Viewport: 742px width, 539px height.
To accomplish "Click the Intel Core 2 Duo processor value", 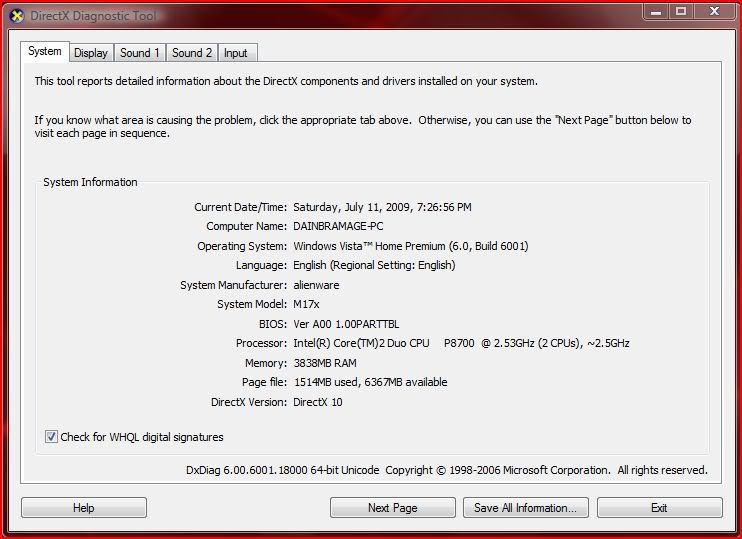I will [461, 343].
